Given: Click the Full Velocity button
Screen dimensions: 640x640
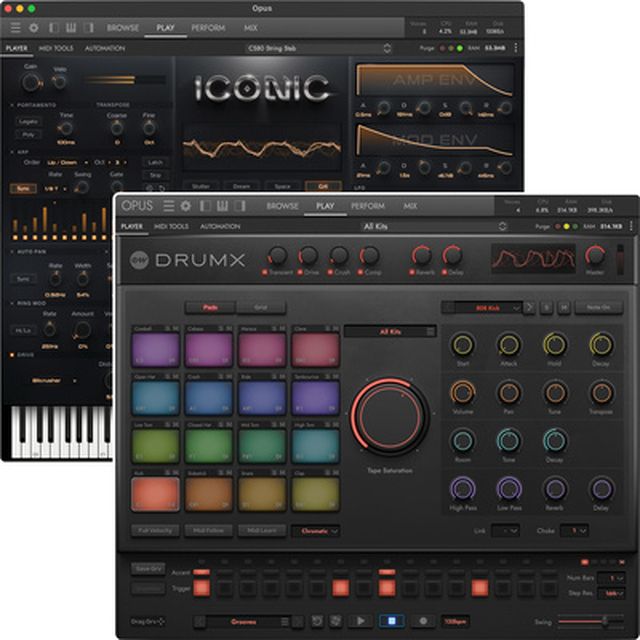Looking at the screenshot, I should tap(155, 531).
